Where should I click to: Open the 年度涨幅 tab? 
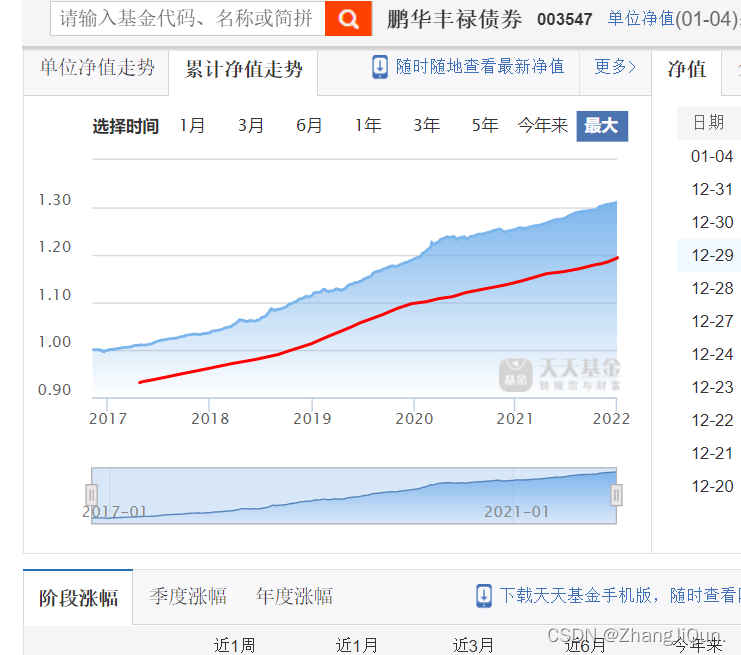pyautogui.click(x=294, y=596)
